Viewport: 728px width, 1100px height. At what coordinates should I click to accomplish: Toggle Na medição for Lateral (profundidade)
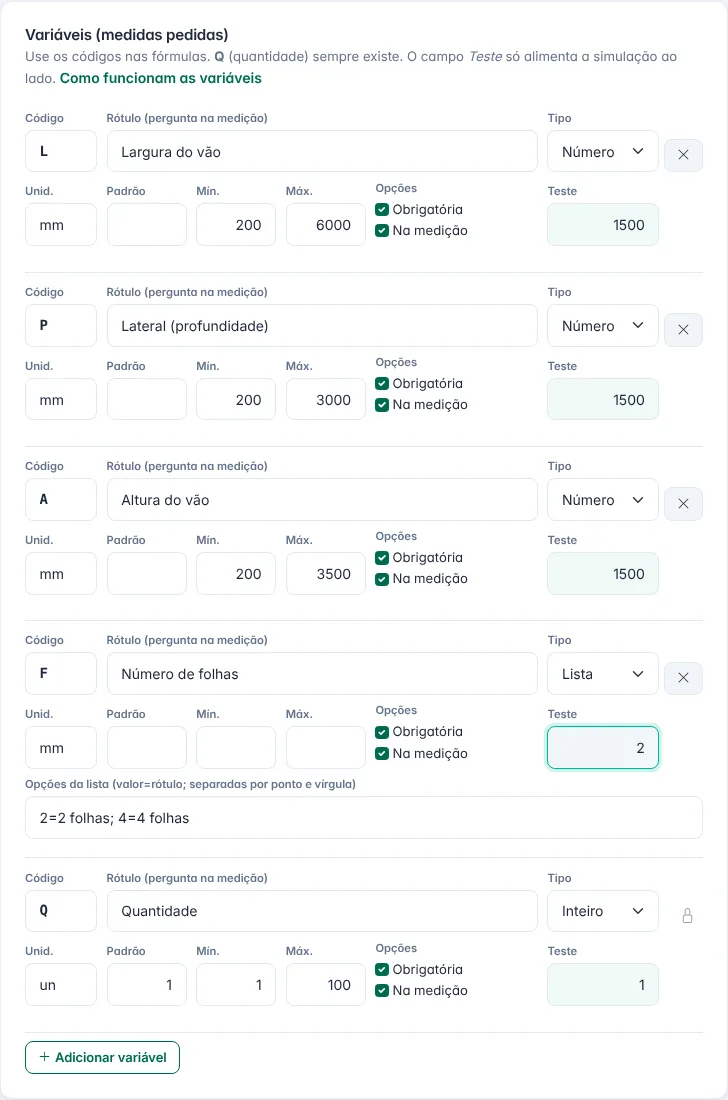382,405
